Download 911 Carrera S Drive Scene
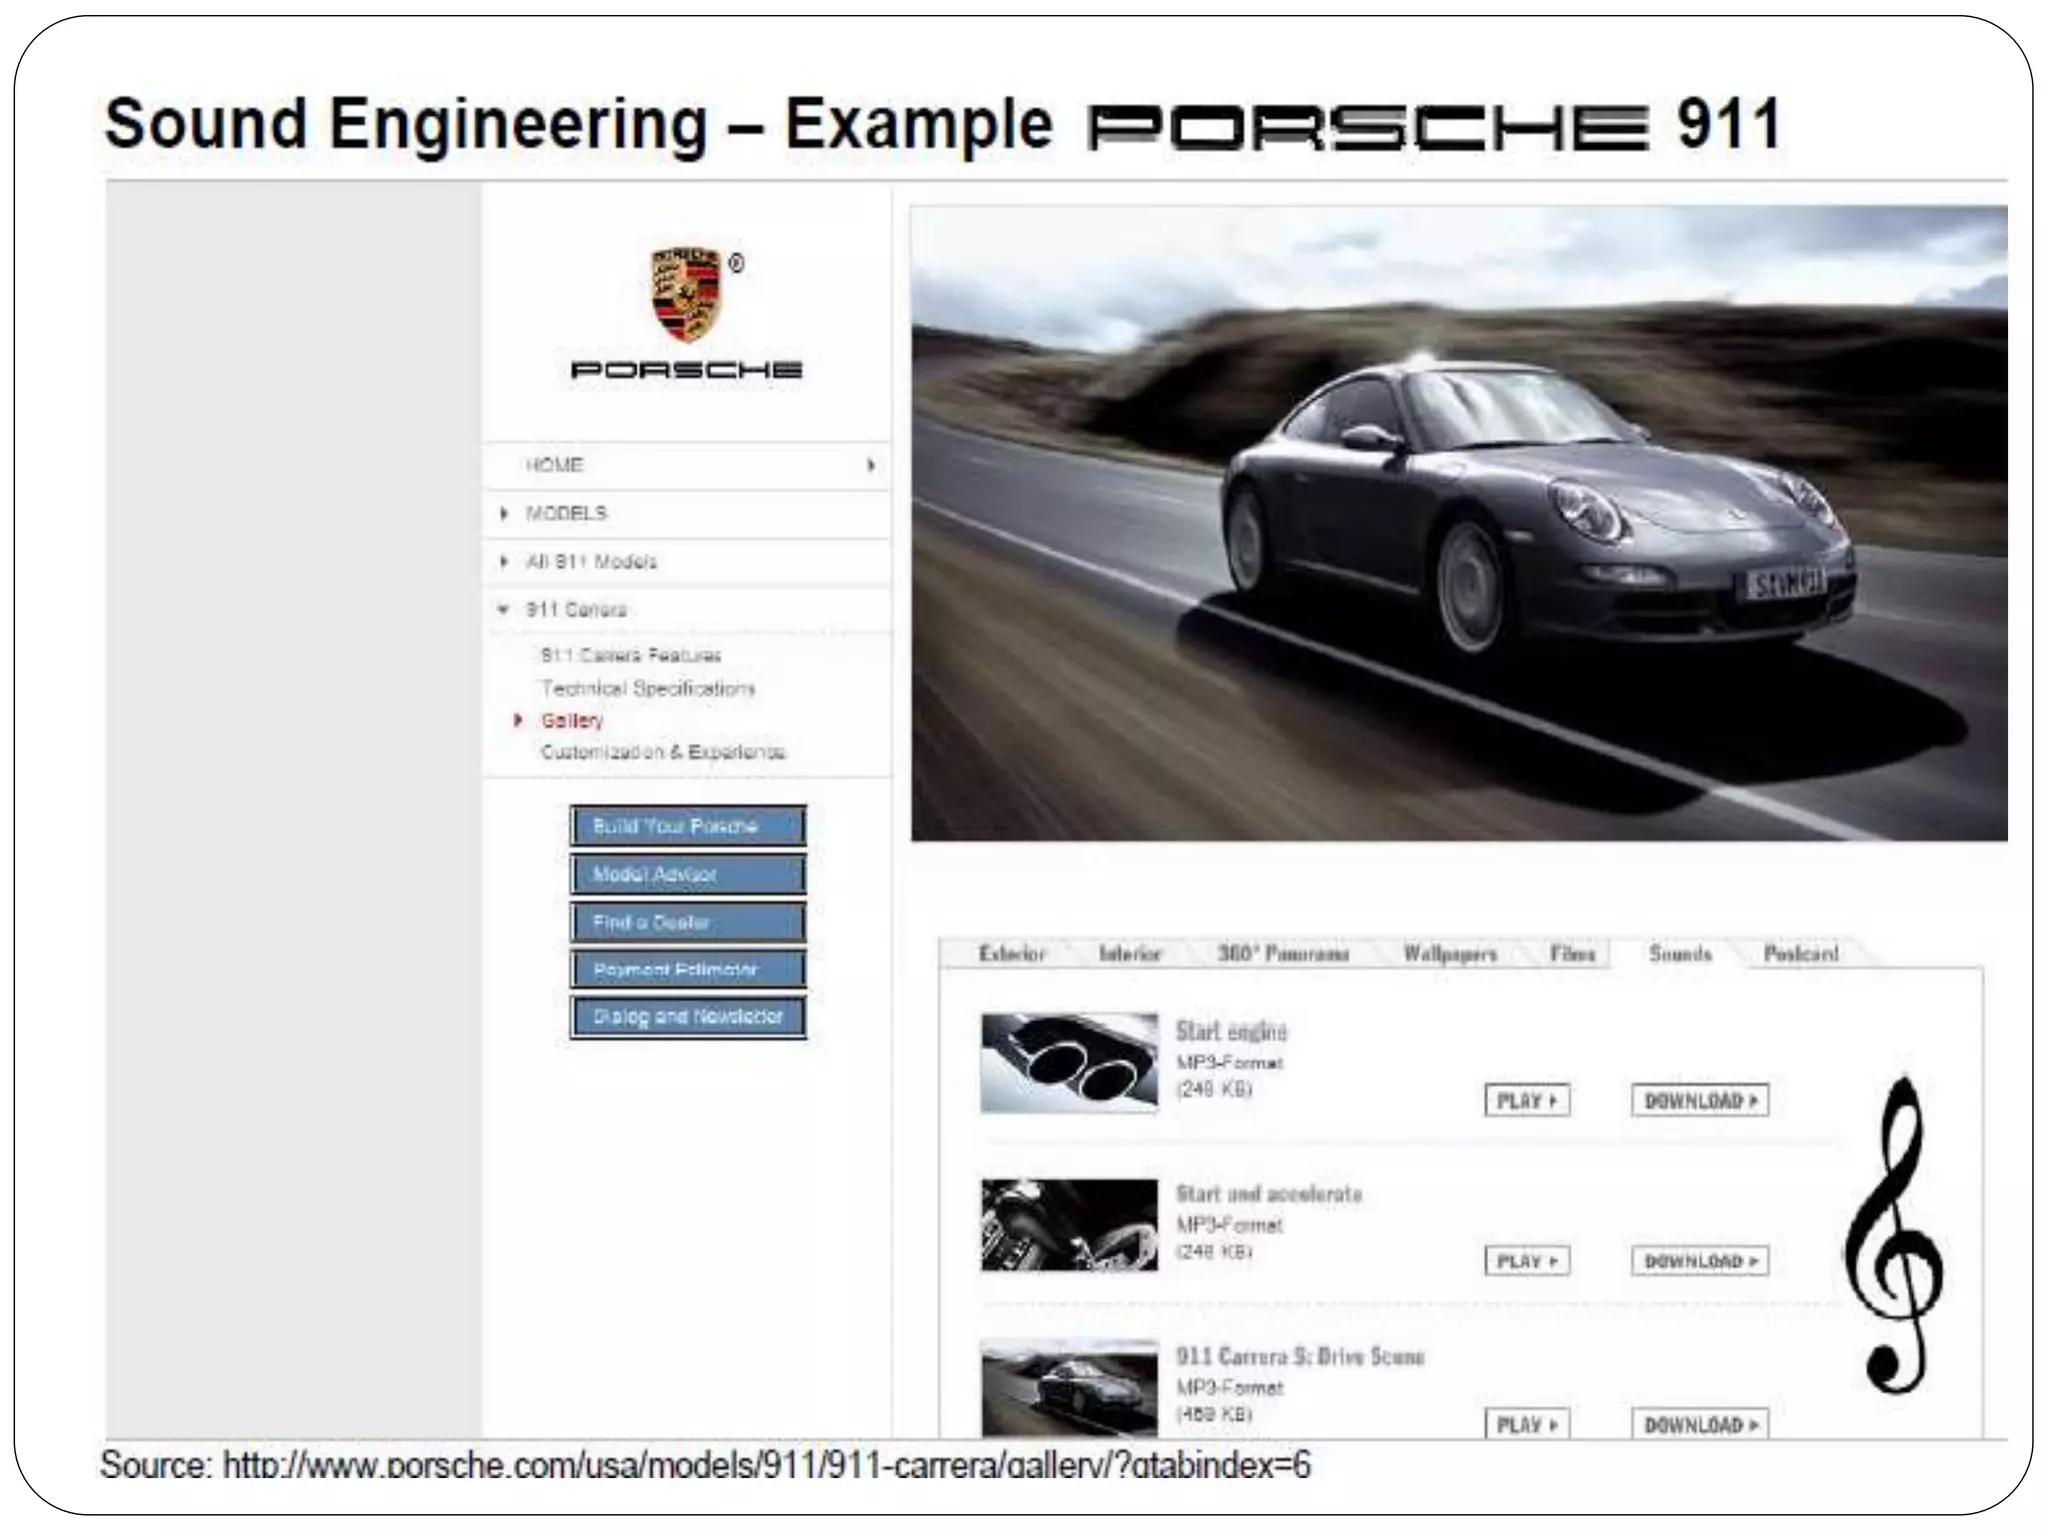Screen dimensions: 2048x1536 point(1699,1424)
